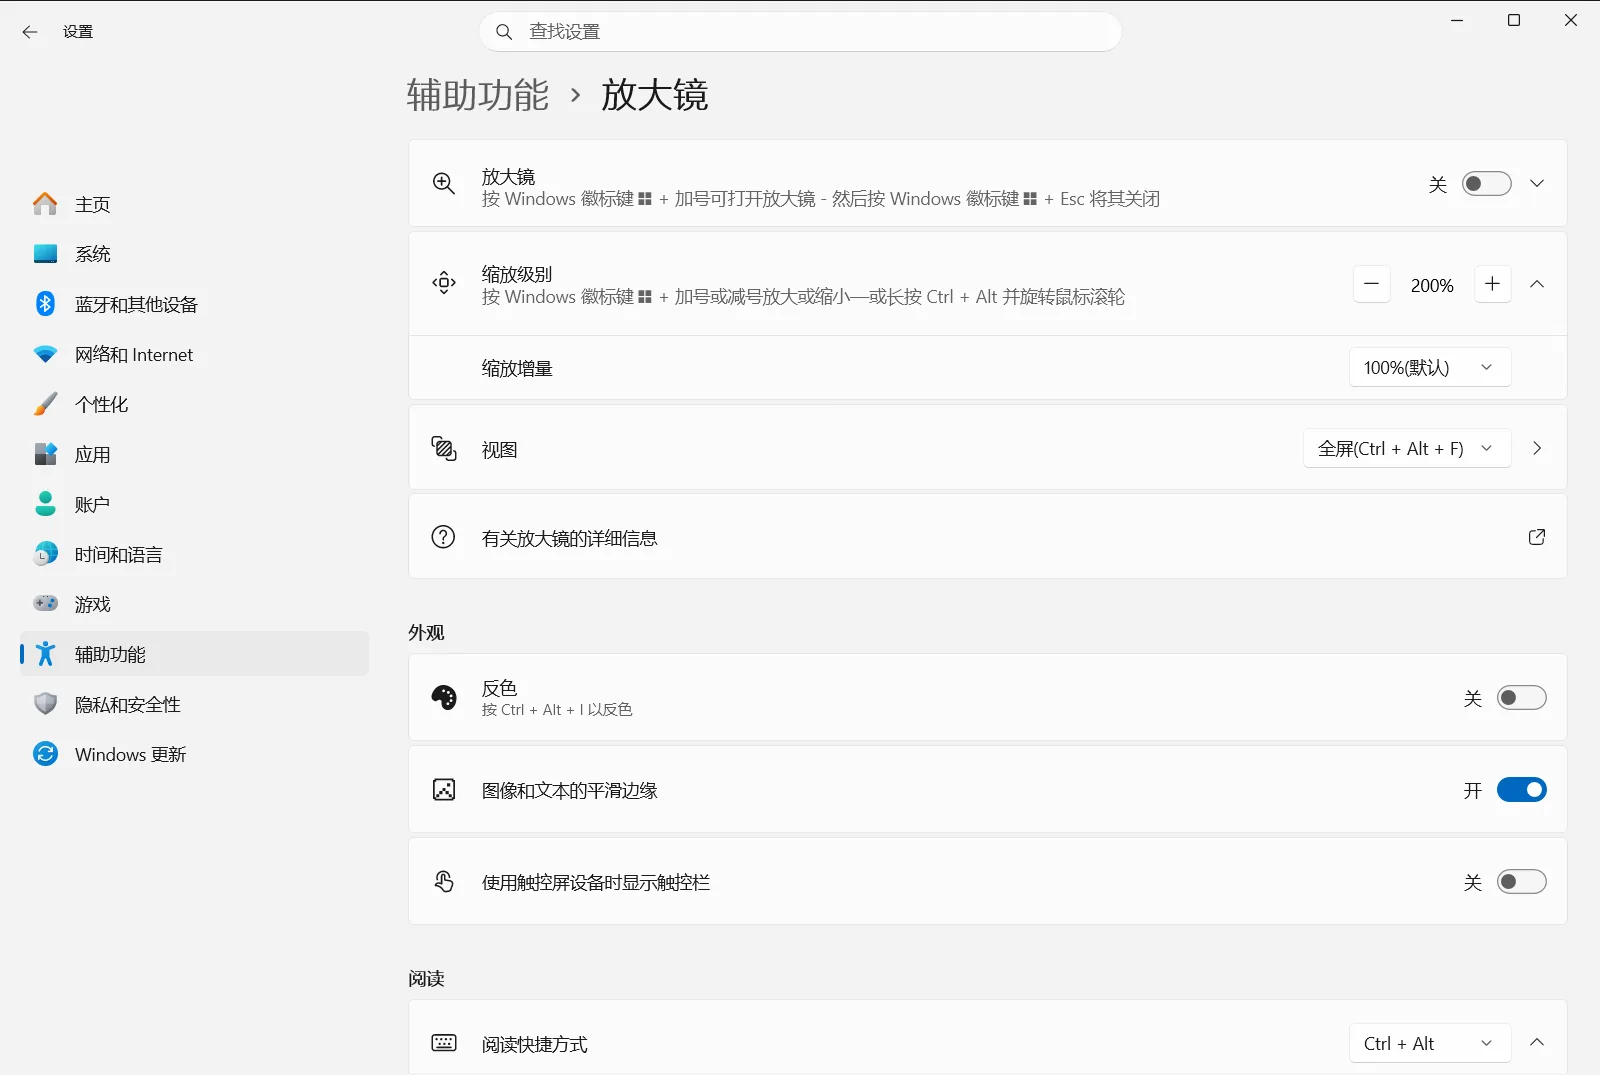
Task: Open 主页 in the sidebar
Action: 194,204
